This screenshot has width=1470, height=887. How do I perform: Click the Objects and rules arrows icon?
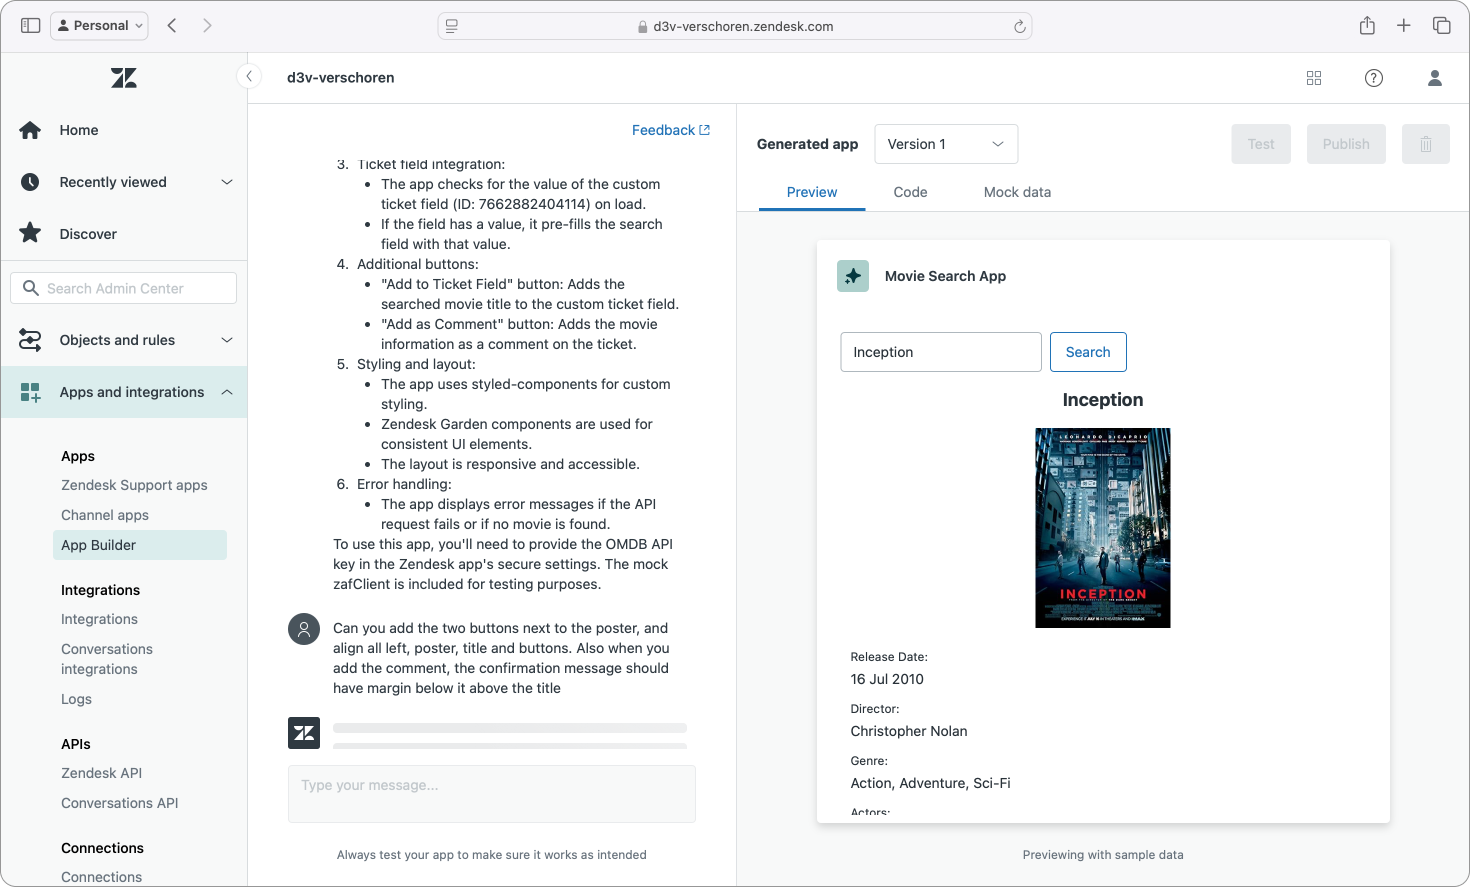coord(30,340)
